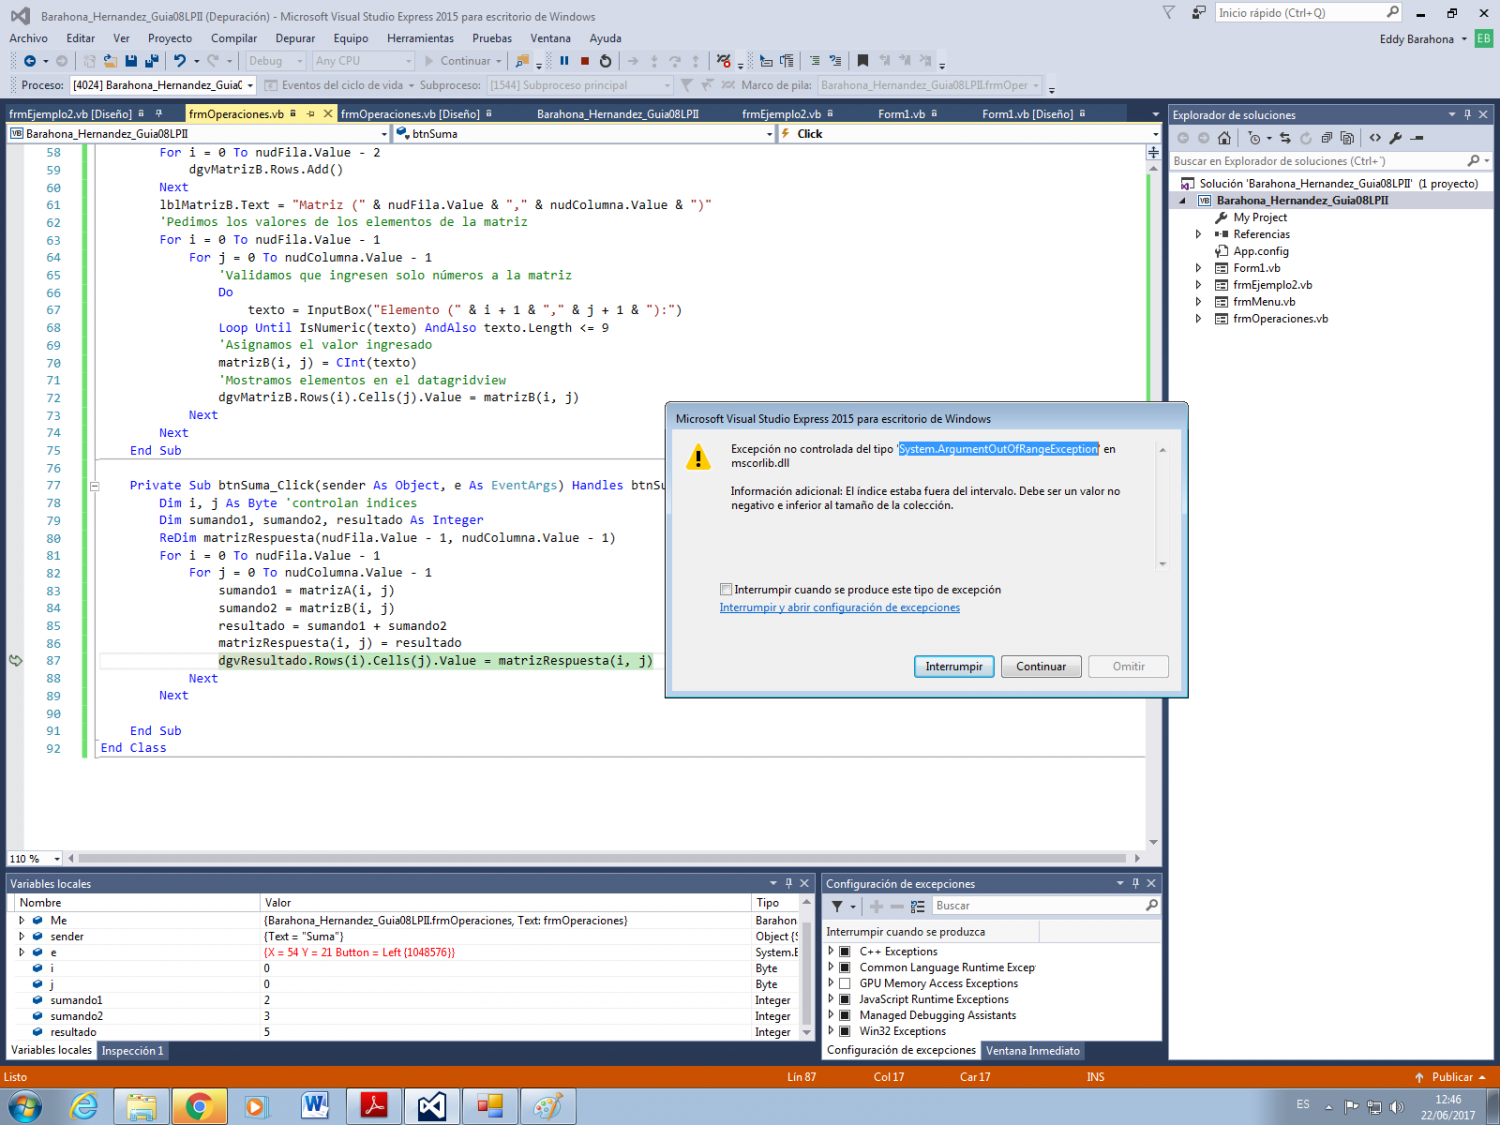Pause debugging with the pause icon
This screenshot has height=1125, width=1500.
[x=564, y=61]
